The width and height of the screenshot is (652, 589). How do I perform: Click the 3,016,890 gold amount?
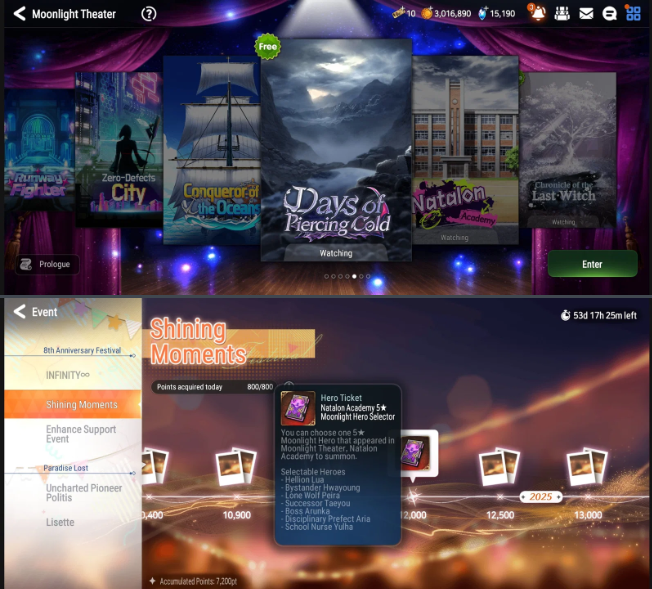[452, 14]
